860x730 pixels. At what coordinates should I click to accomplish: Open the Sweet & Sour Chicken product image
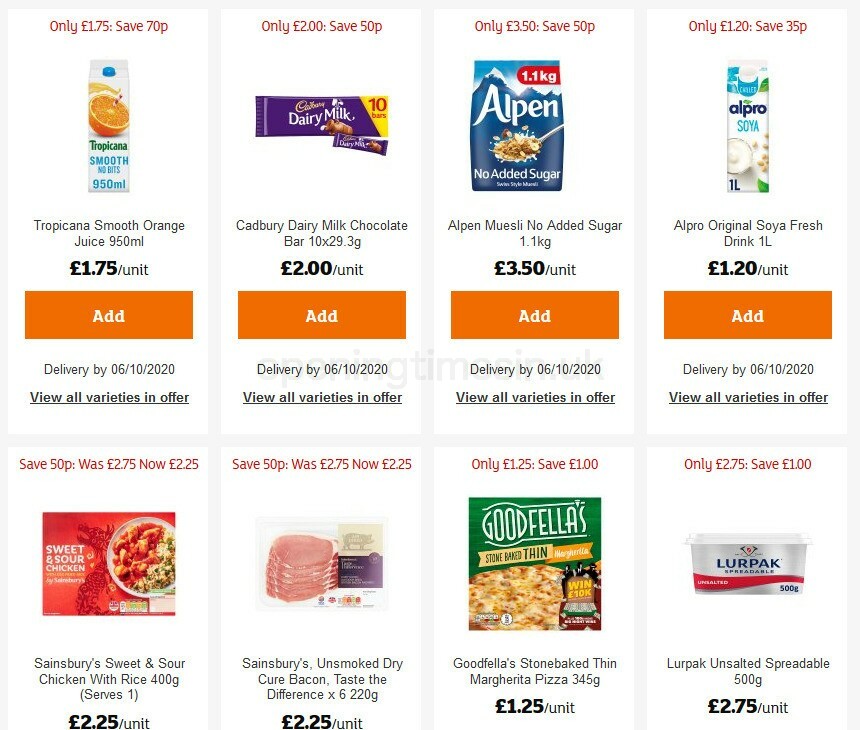click(x=108, y=565)
